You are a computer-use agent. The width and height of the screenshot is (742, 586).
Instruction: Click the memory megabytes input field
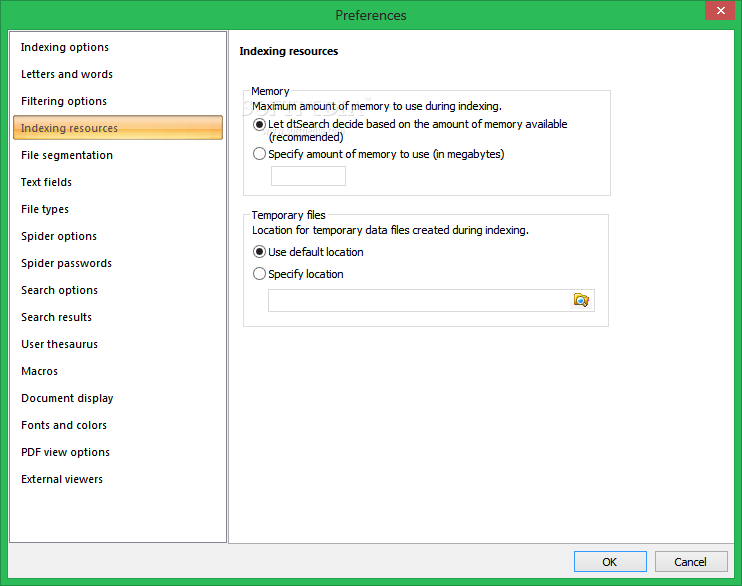coord(308,176)
